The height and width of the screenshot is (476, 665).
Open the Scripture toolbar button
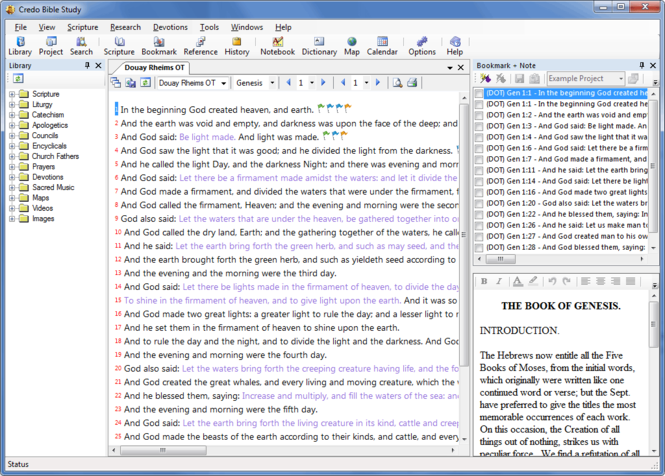pos(119,46)
